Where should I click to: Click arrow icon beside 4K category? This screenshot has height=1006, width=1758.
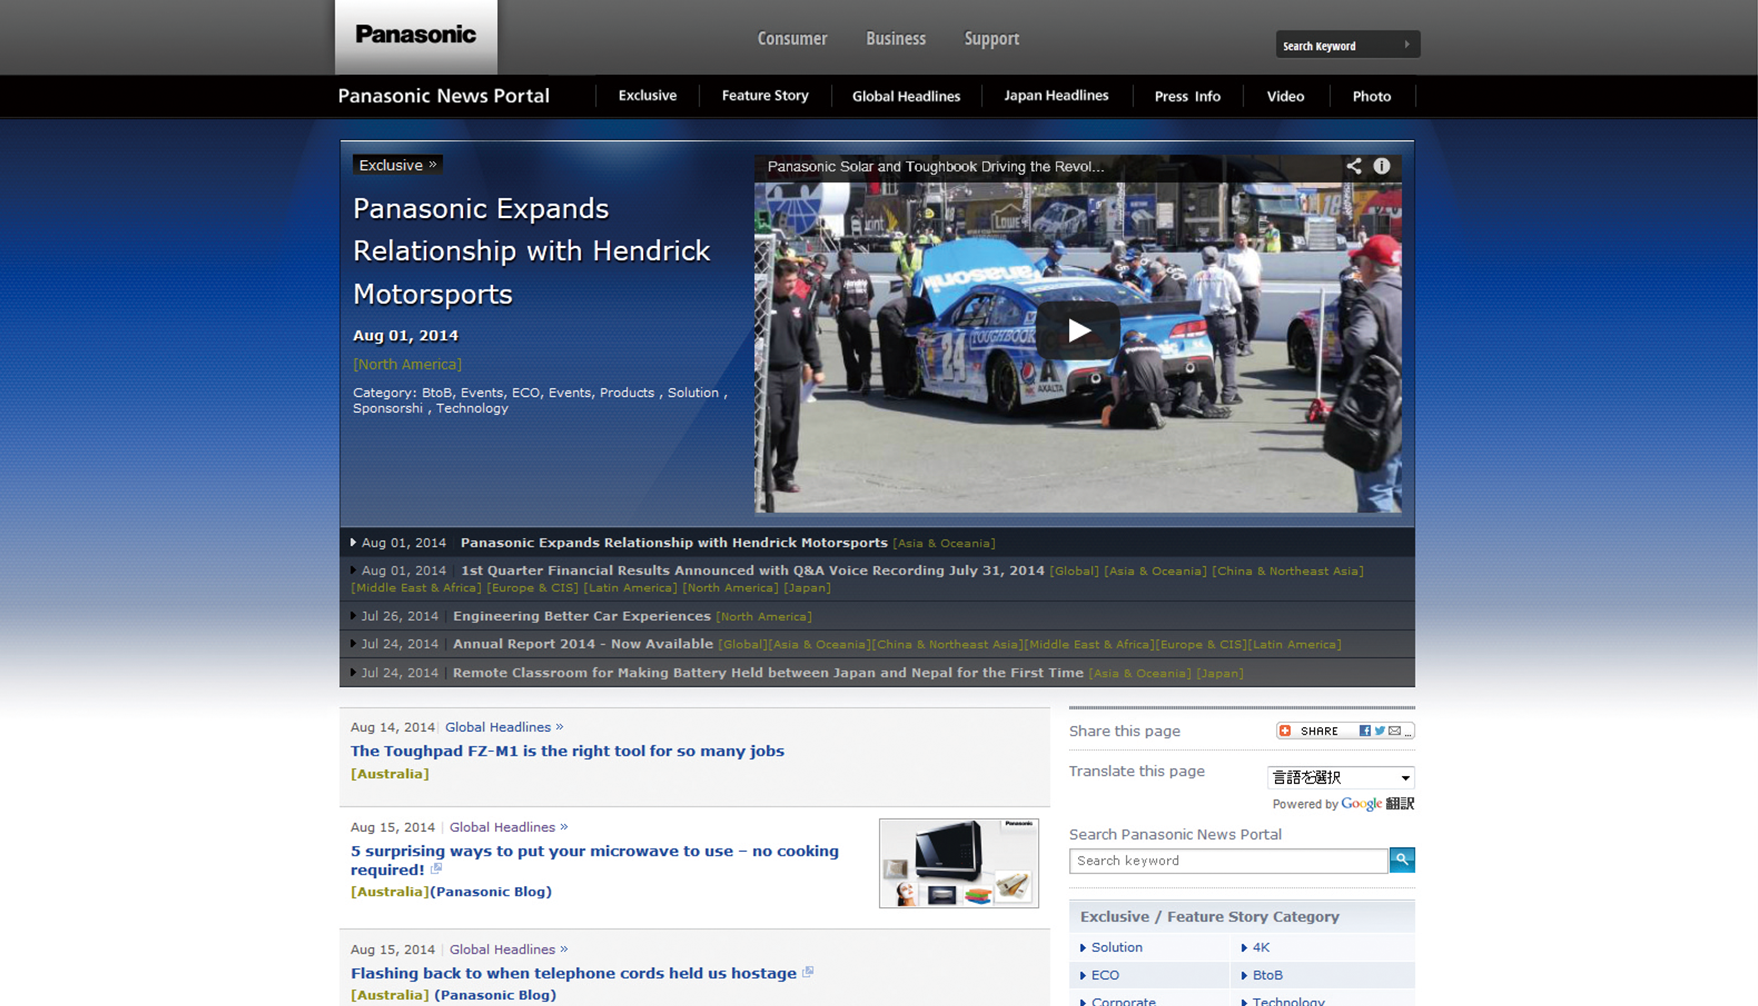coord(1244,948)
